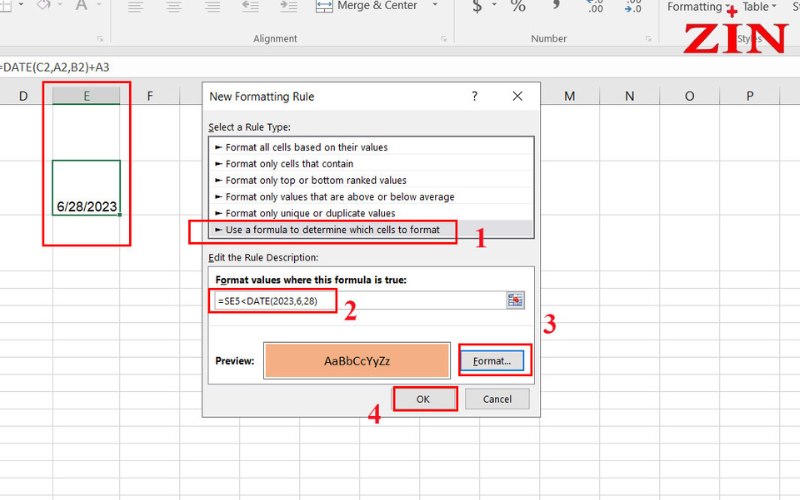
Task: Click the Fill Color bucket icon
Action: pos(44,5)
